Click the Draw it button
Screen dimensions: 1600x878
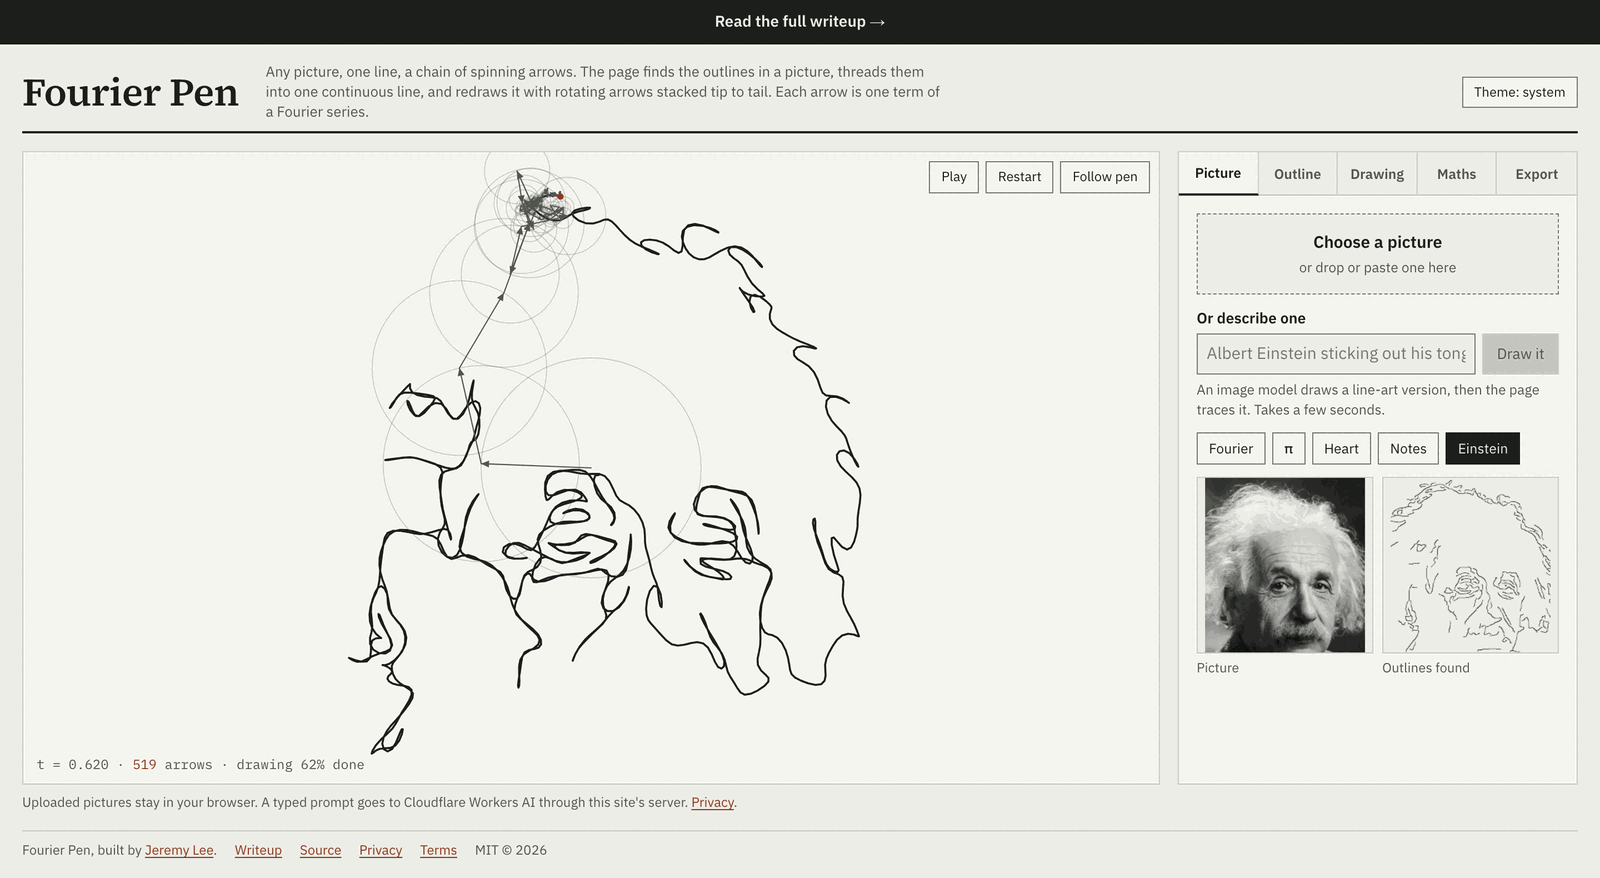click(x=1520, y=354)
